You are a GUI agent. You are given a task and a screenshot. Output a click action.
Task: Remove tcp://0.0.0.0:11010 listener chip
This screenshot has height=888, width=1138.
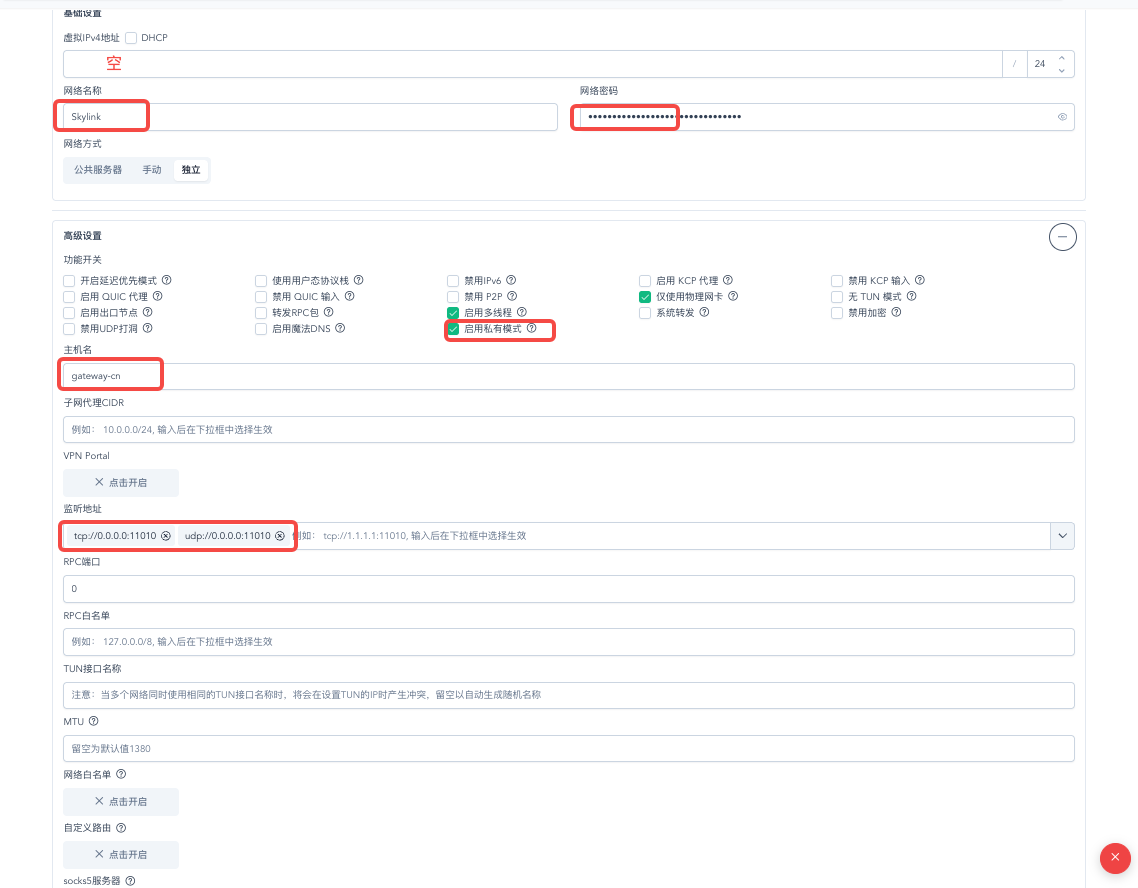coord(165,535)
